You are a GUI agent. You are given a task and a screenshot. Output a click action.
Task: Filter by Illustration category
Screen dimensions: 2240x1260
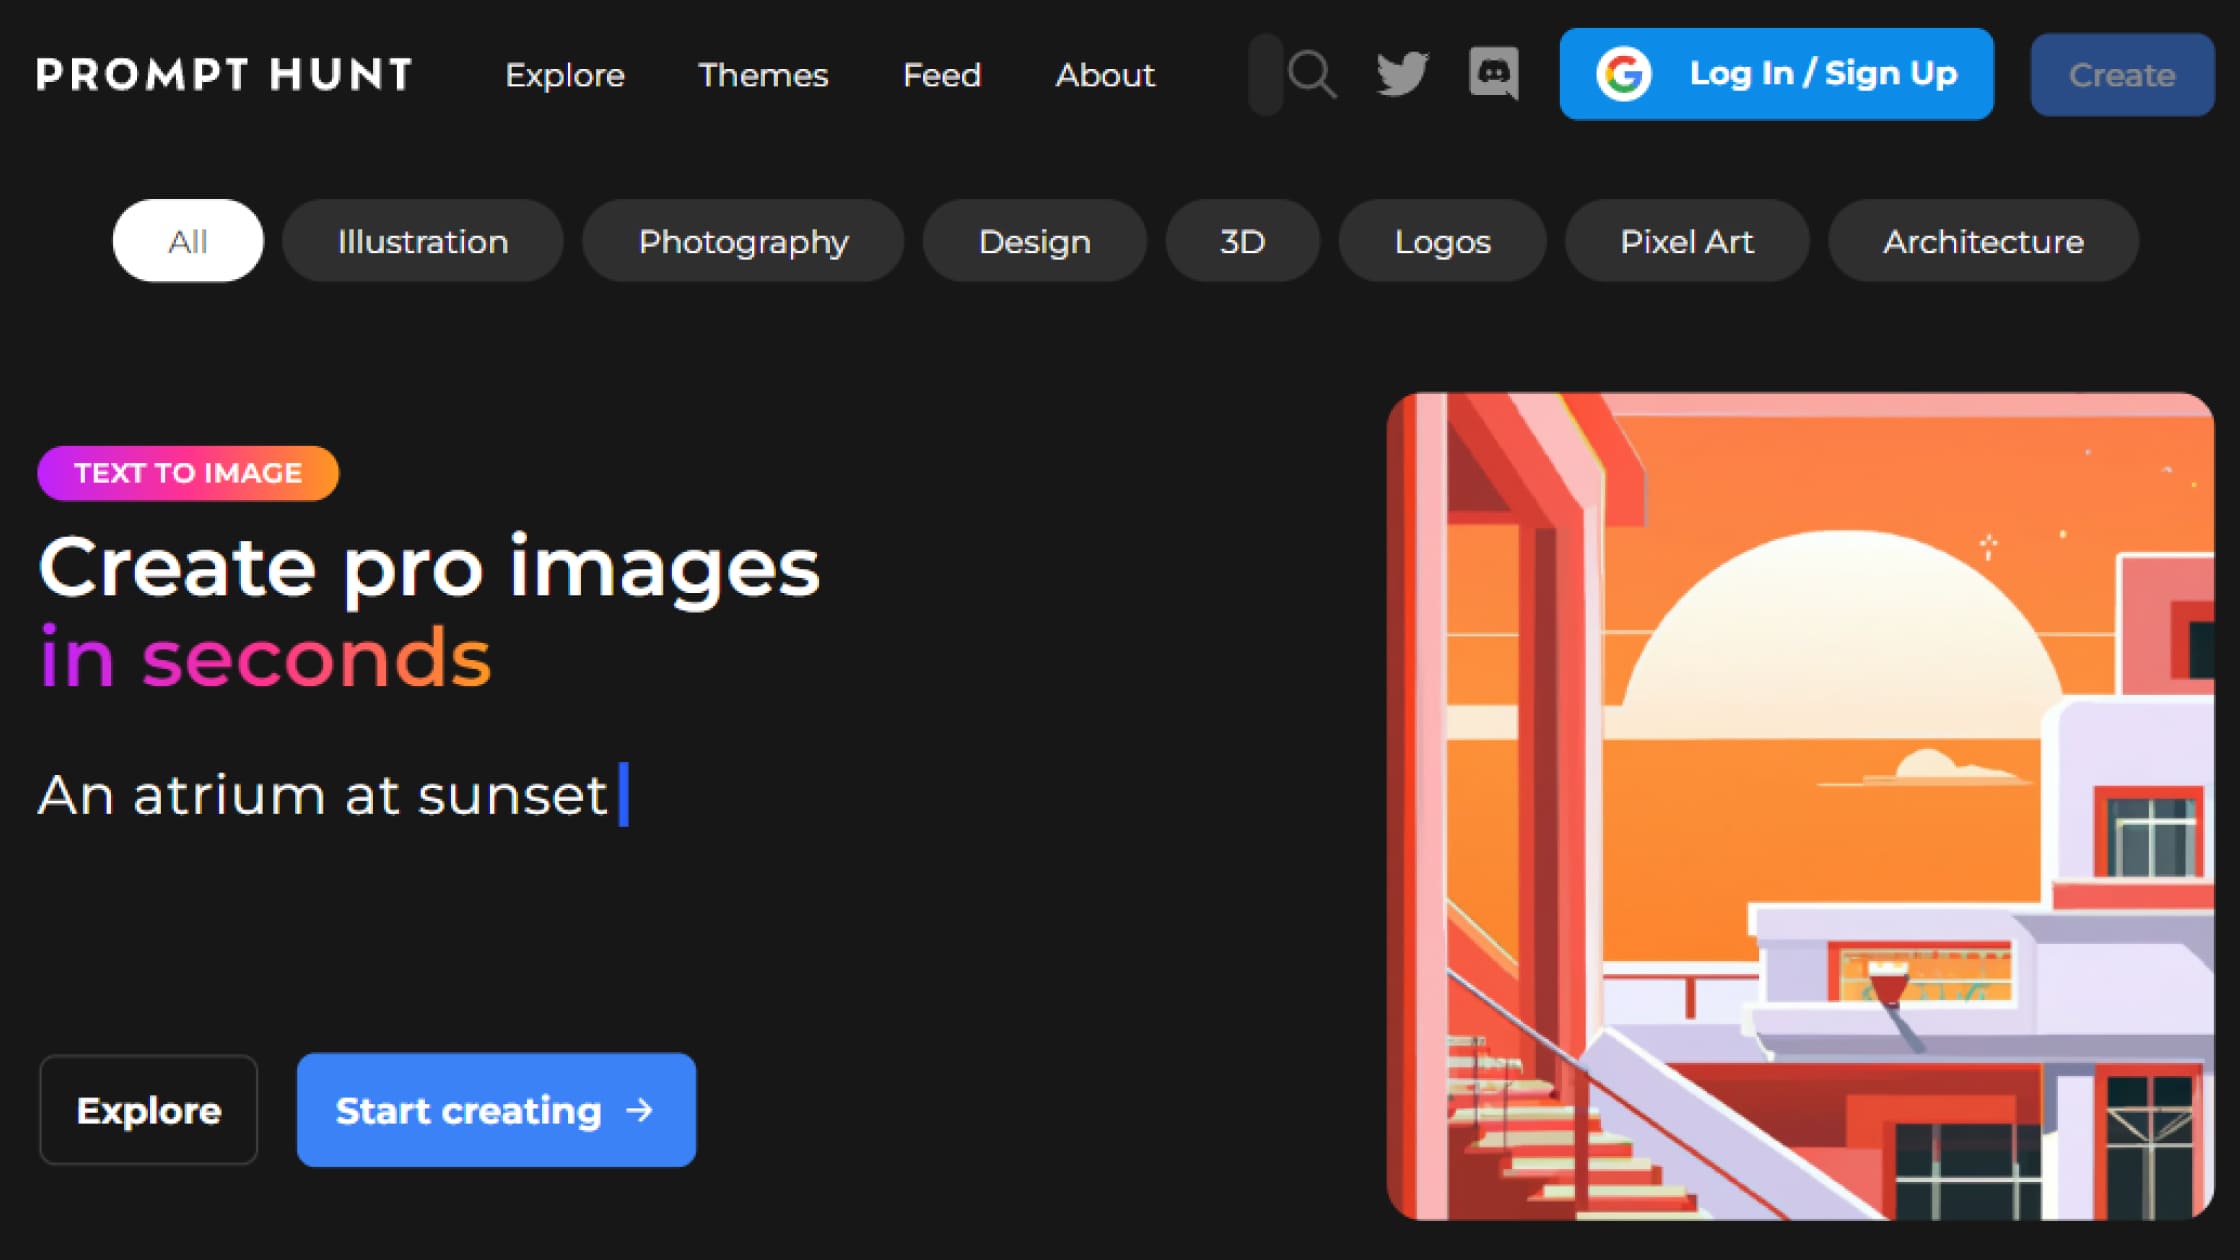[423, 241]
